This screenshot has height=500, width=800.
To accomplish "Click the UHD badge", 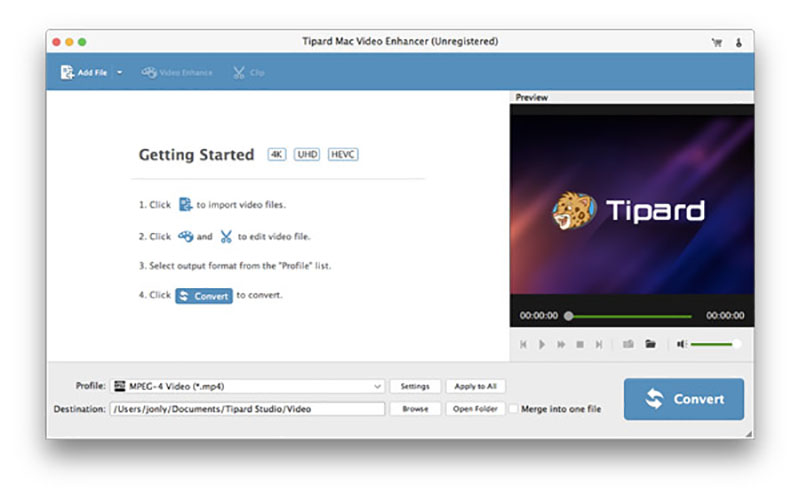I will tap(307, 154).
